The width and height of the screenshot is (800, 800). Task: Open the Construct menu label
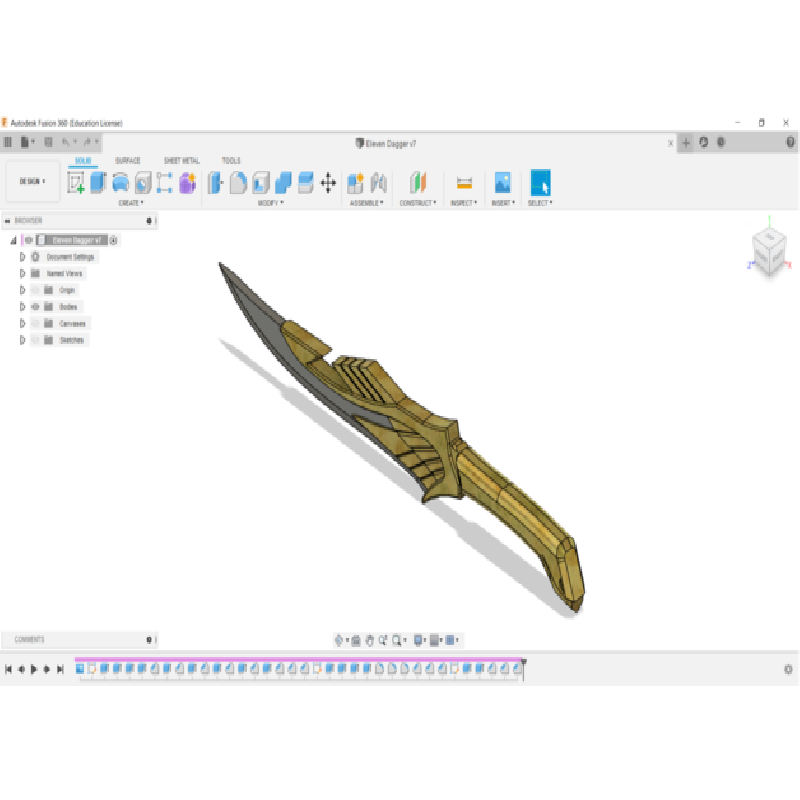tap(418, 203)
